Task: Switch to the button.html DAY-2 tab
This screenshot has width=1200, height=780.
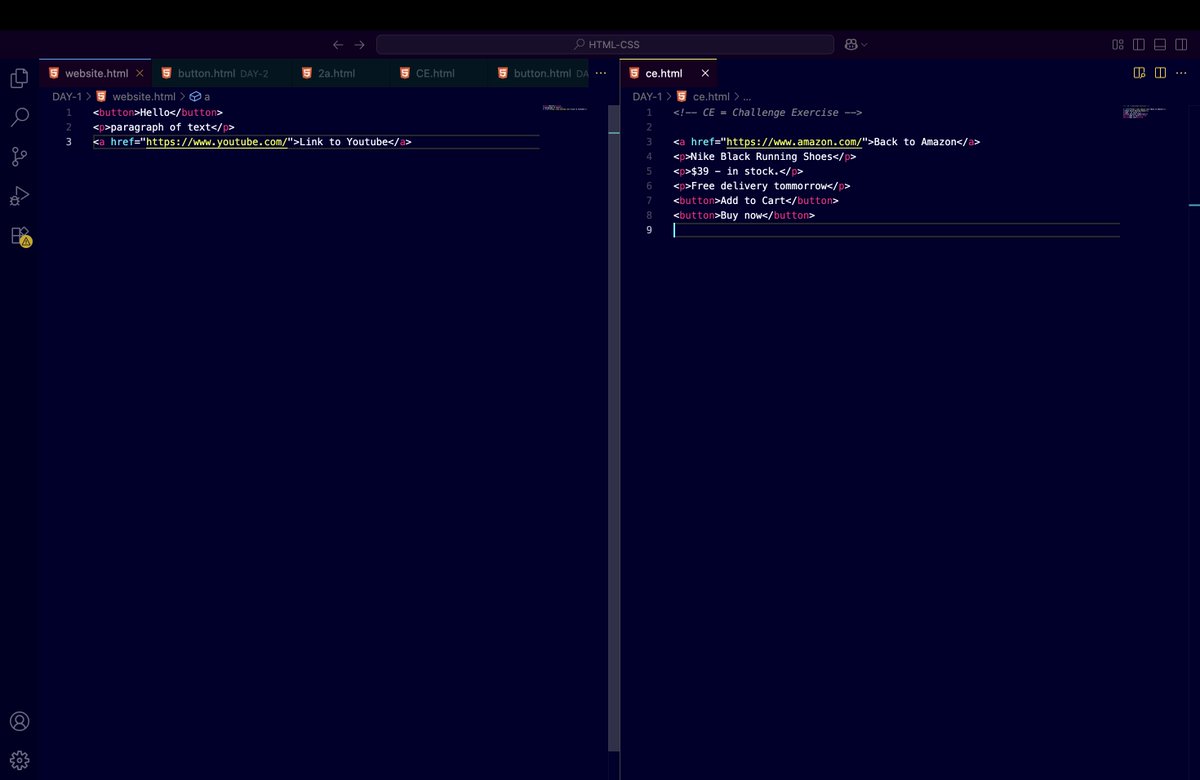Action: click(222, 73)
